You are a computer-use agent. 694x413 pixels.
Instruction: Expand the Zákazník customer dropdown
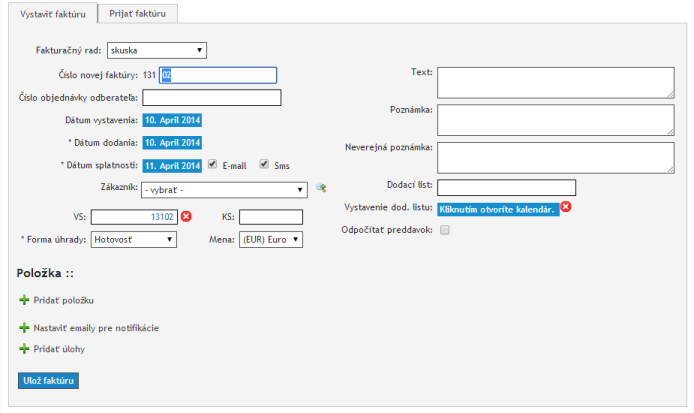[225, 189]
